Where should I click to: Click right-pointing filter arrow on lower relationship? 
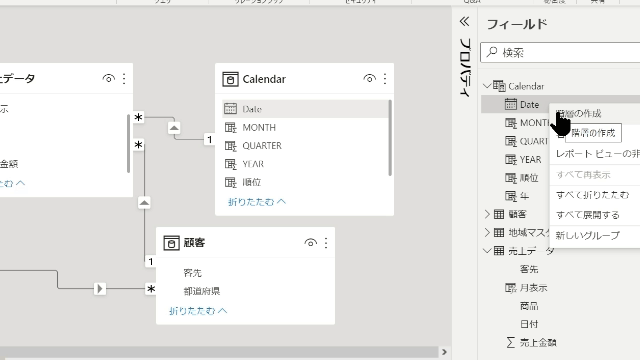tap(100, 289)
